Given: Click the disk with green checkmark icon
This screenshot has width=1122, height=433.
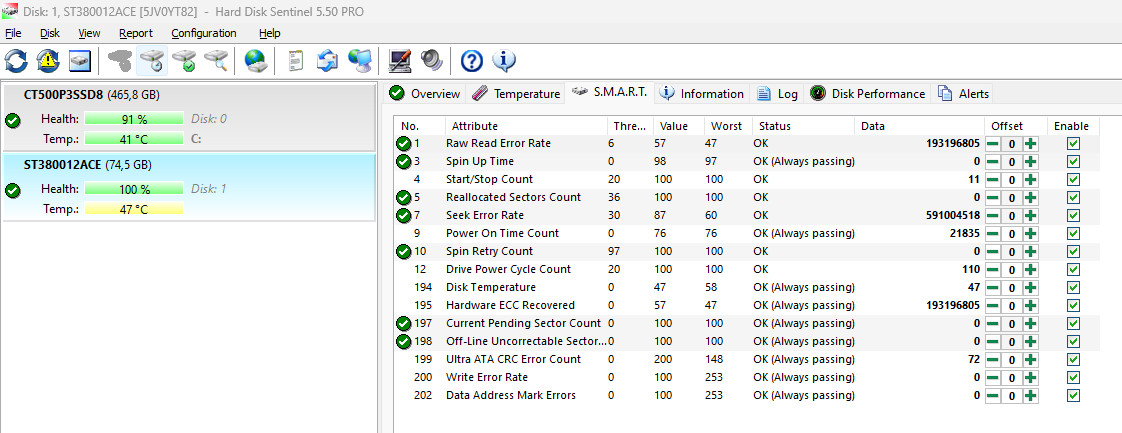Looking at the screenshot, I should (x=183, y=61).
